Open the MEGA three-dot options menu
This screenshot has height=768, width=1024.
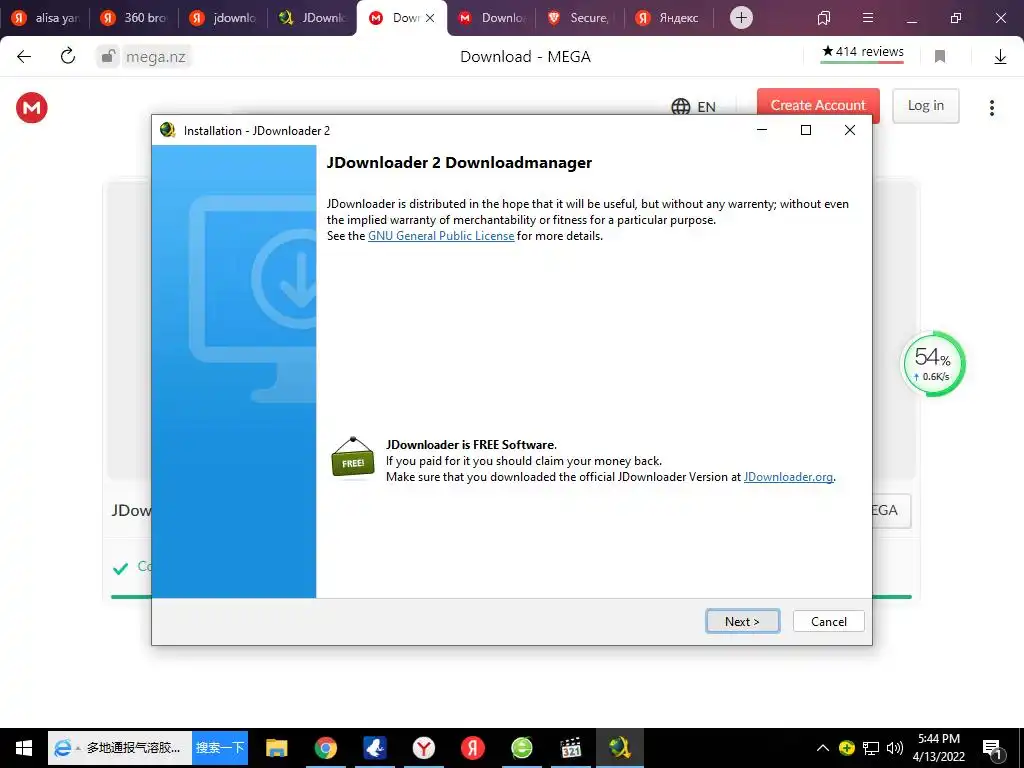pos(991,108)
